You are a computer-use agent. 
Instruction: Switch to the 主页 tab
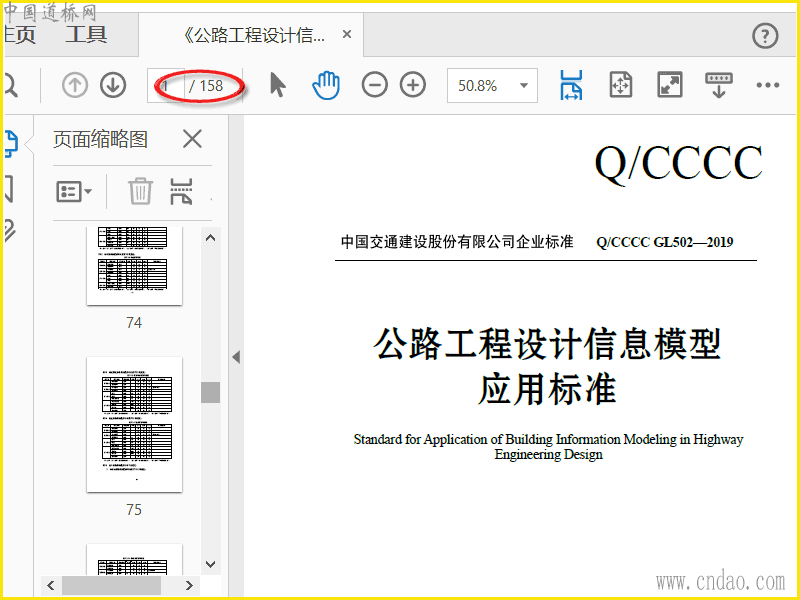(19, 35)
